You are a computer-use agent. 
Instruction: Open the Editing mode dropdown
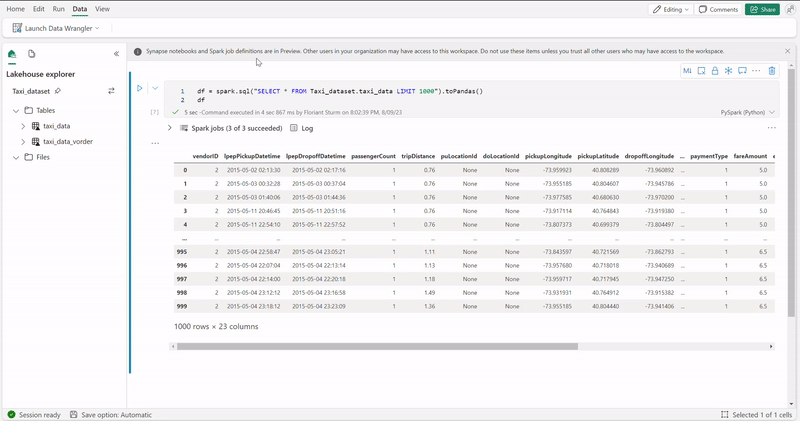point(670,9)
